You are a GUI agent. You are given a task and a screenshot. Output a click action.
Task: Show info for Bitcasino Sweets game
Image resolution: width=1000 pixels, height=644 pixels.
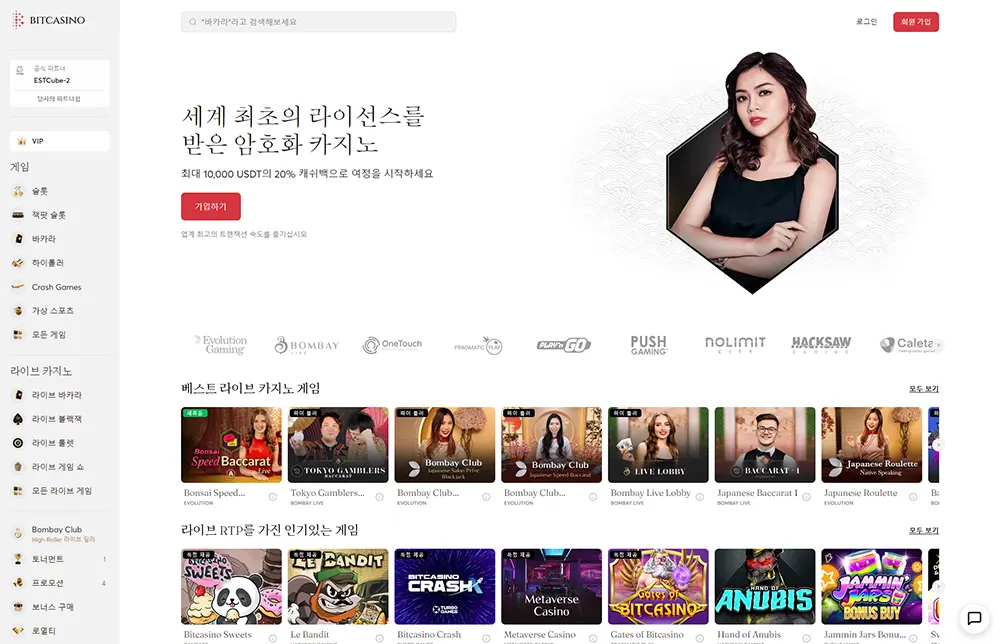tap(272, 638)
